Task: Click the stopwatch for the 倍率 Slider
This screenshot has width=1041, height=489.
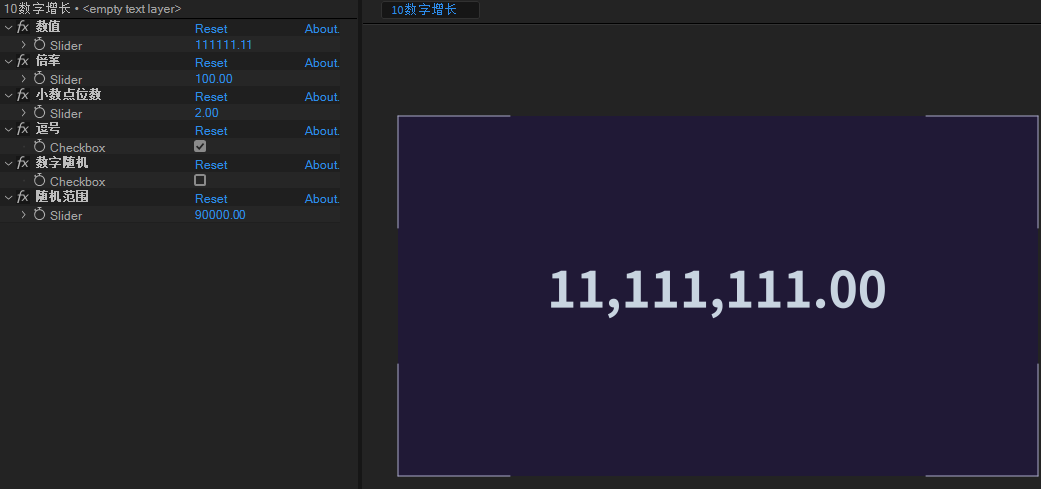Action: coord(39,78)
